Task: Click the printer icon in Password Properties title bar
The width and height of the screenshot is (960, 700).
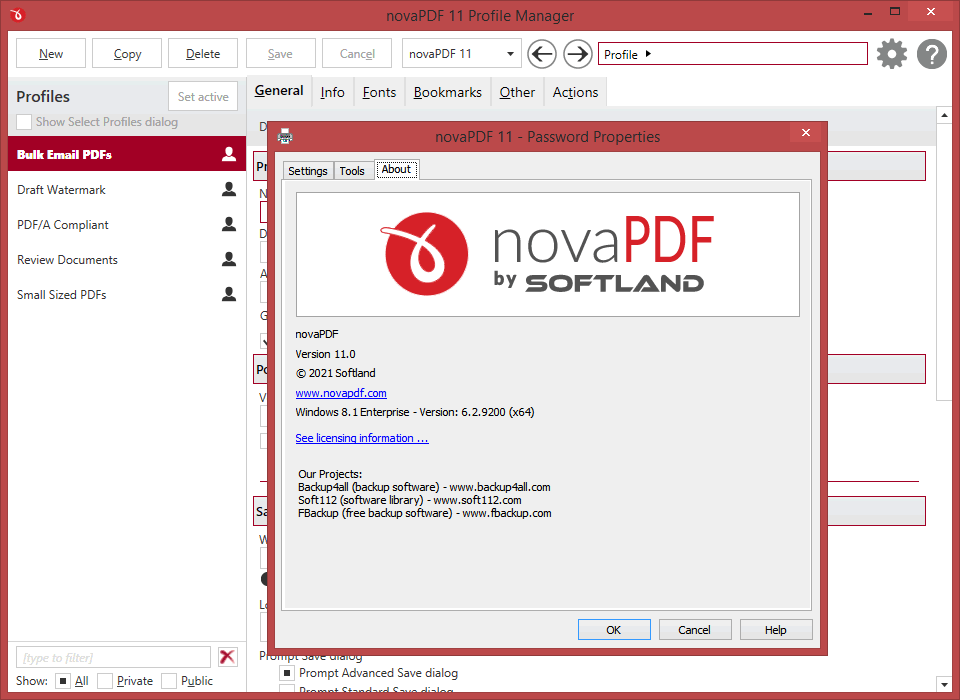Action: pos(285,136)
